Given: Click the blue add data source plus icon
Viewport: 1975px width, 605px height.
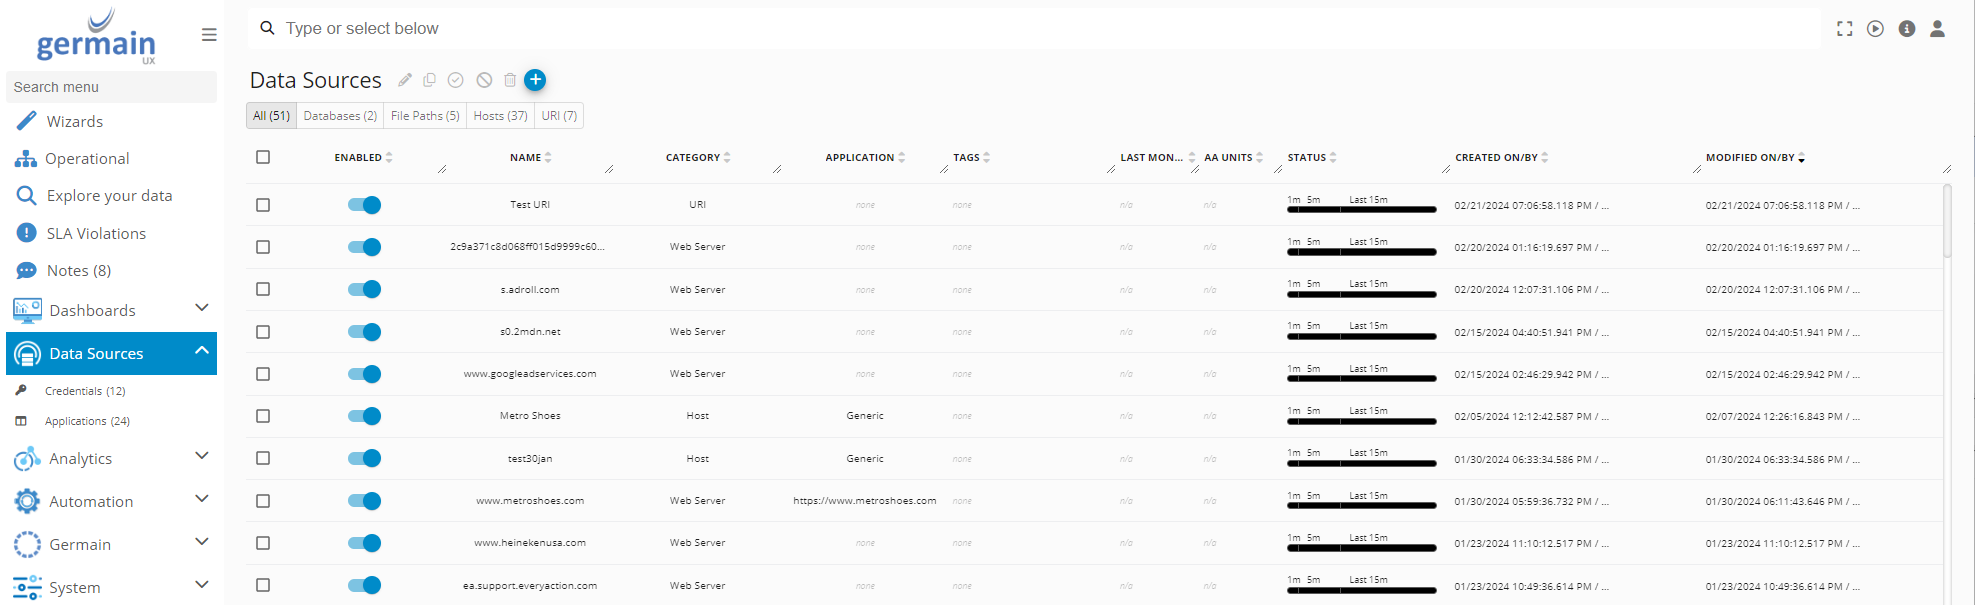Looking at the screenshot, I should click(x=535, y=80).
